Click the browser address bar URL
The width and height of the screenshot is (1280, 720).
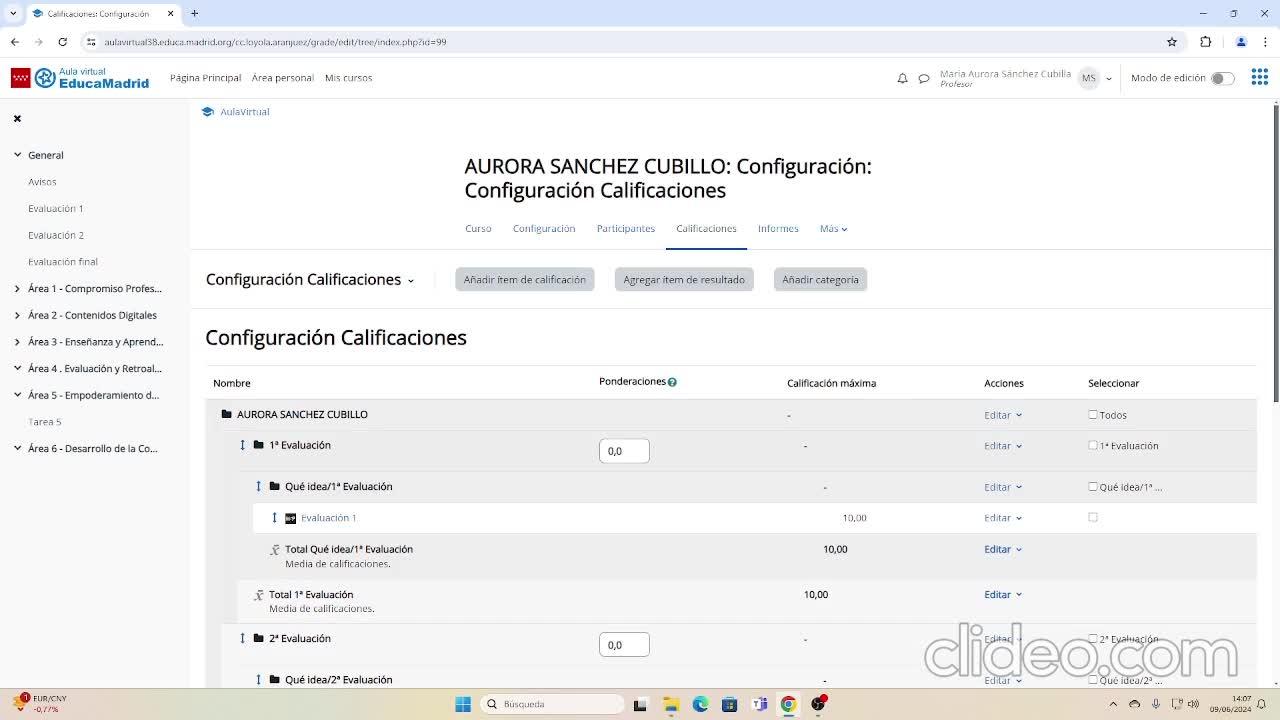coord(275,42)
